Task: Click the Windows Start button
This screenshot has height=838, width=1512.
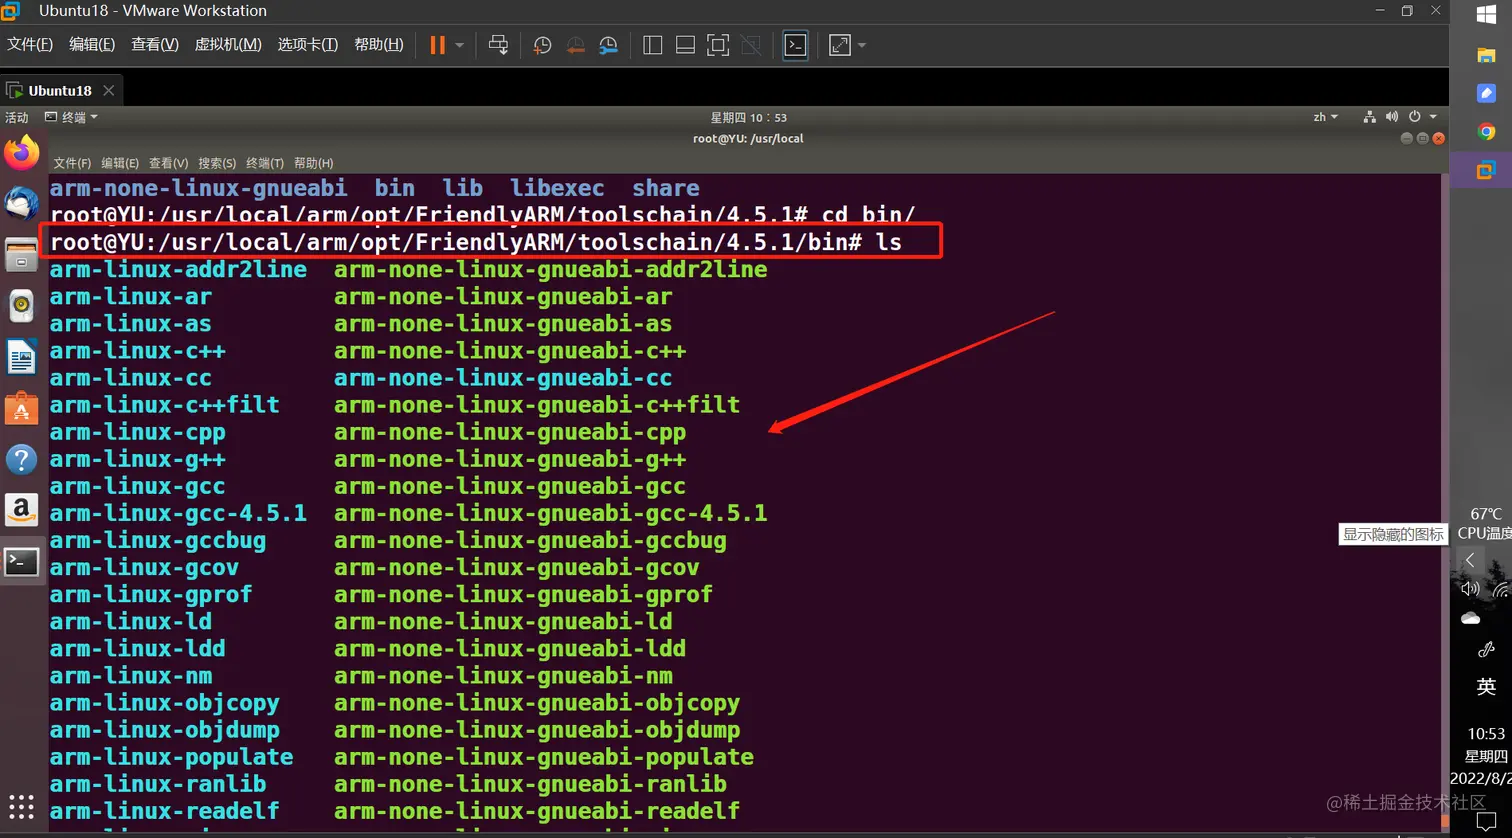Action: click(1486, 15)
